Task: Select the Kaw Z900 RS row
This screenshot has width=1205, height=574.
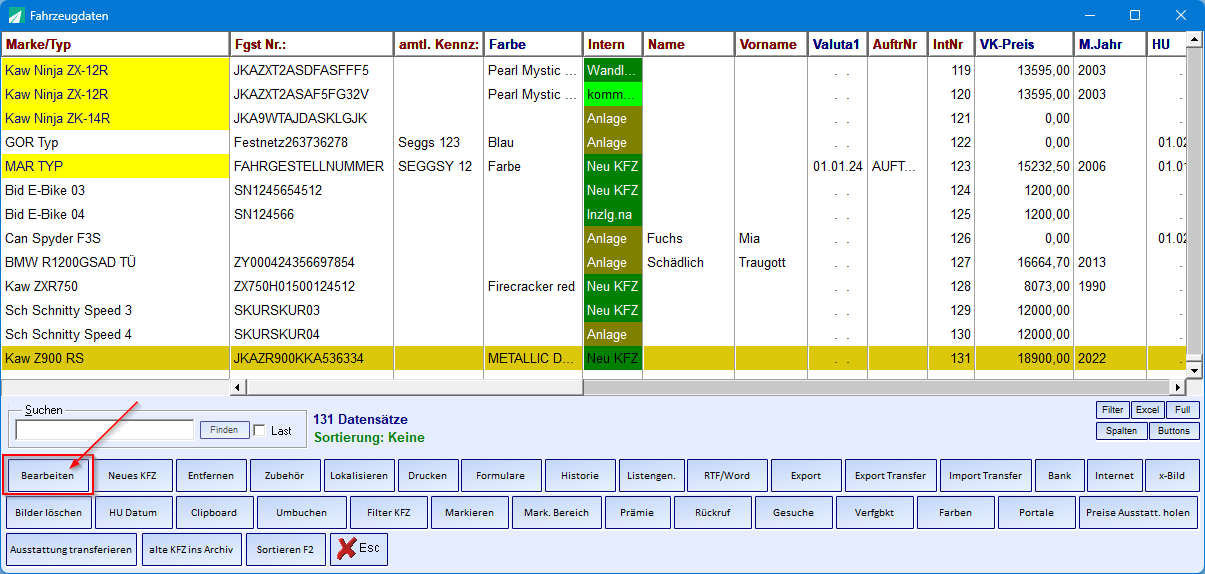Action: (594, 358)
